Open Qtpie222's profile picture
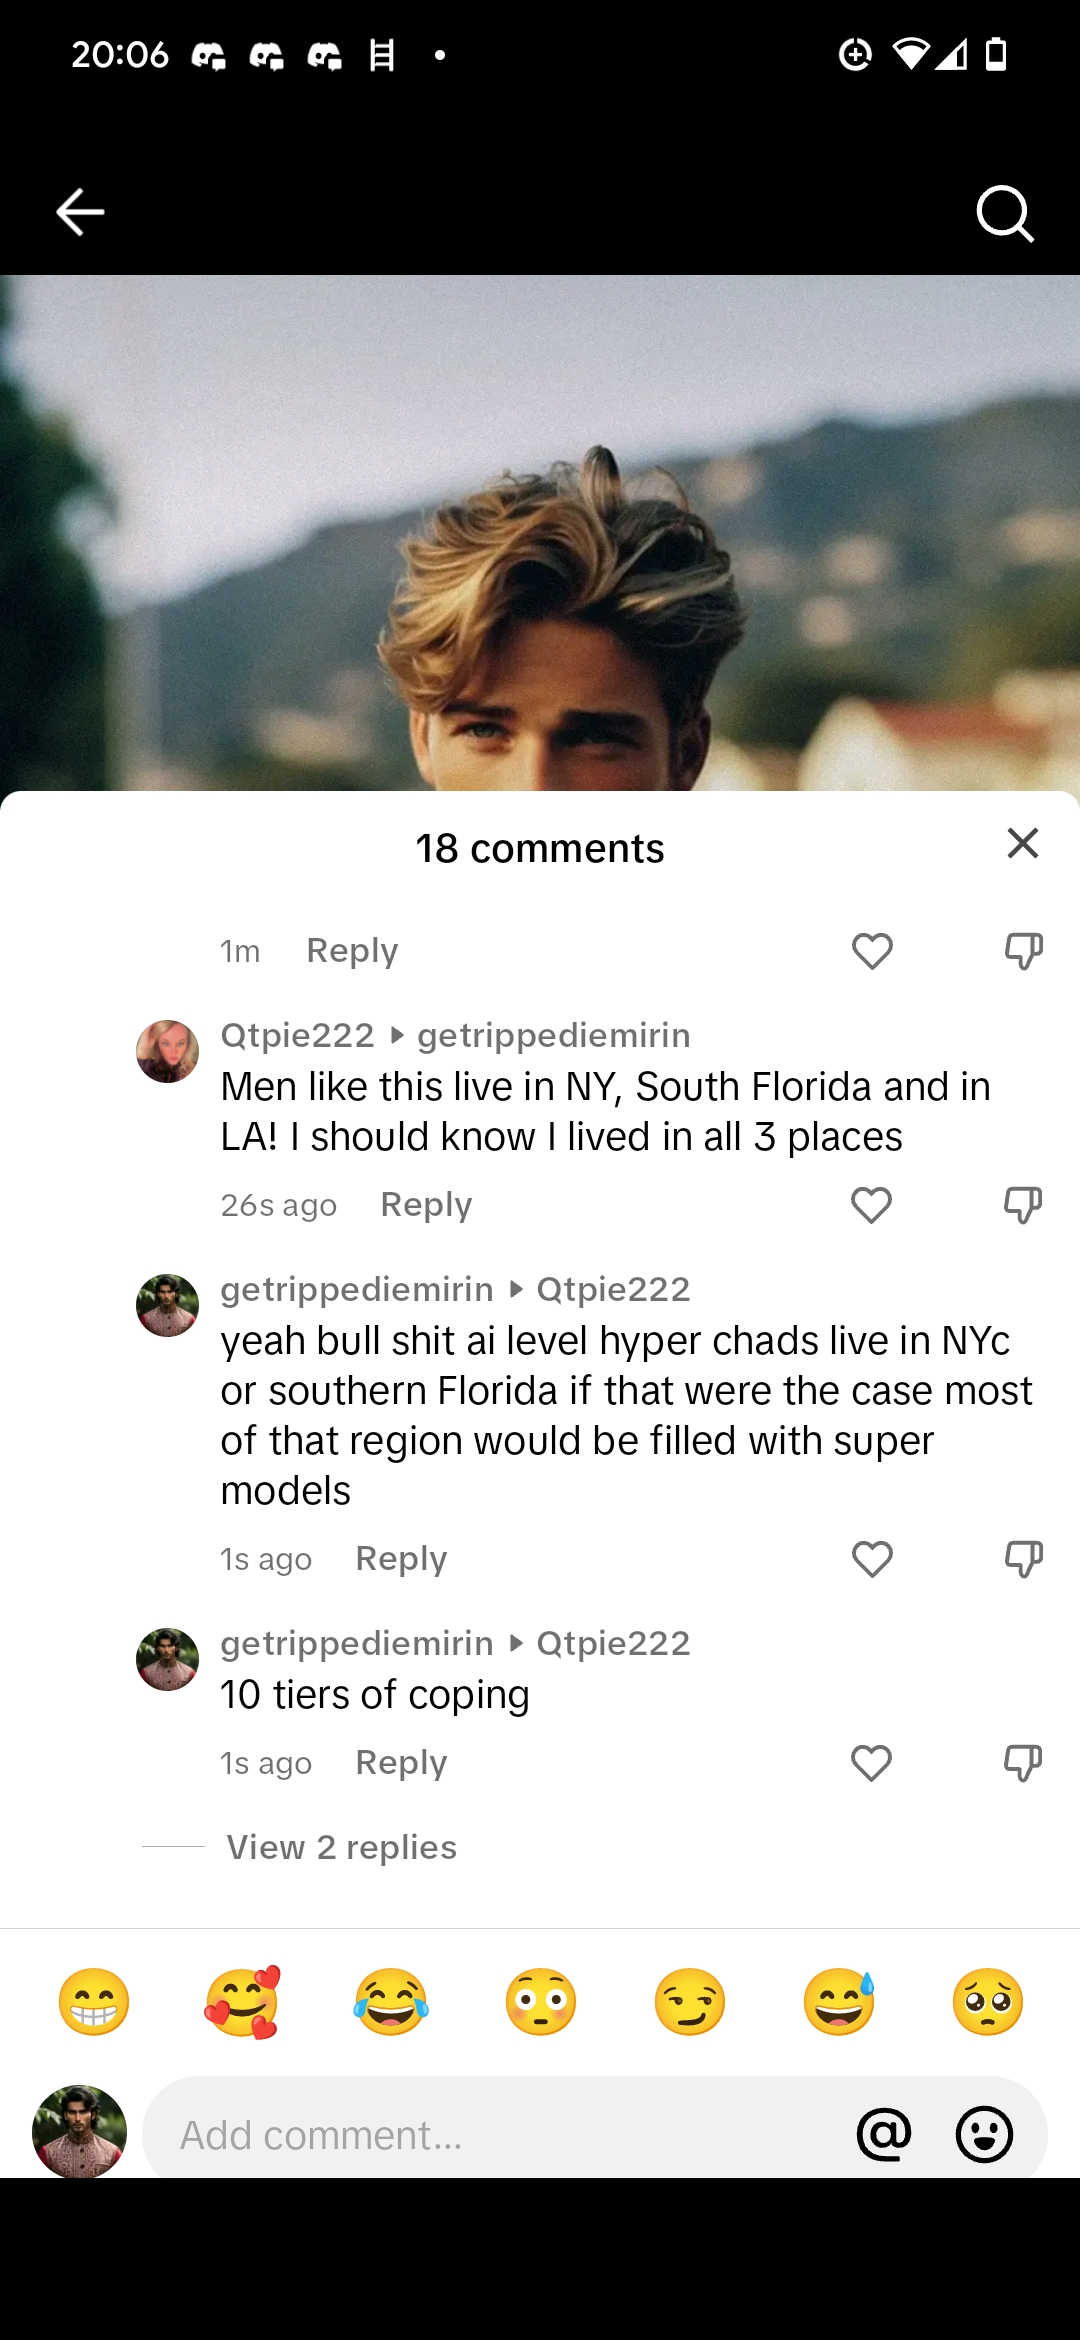This screenshot has width=1080, height=2340. point(167,1051)
